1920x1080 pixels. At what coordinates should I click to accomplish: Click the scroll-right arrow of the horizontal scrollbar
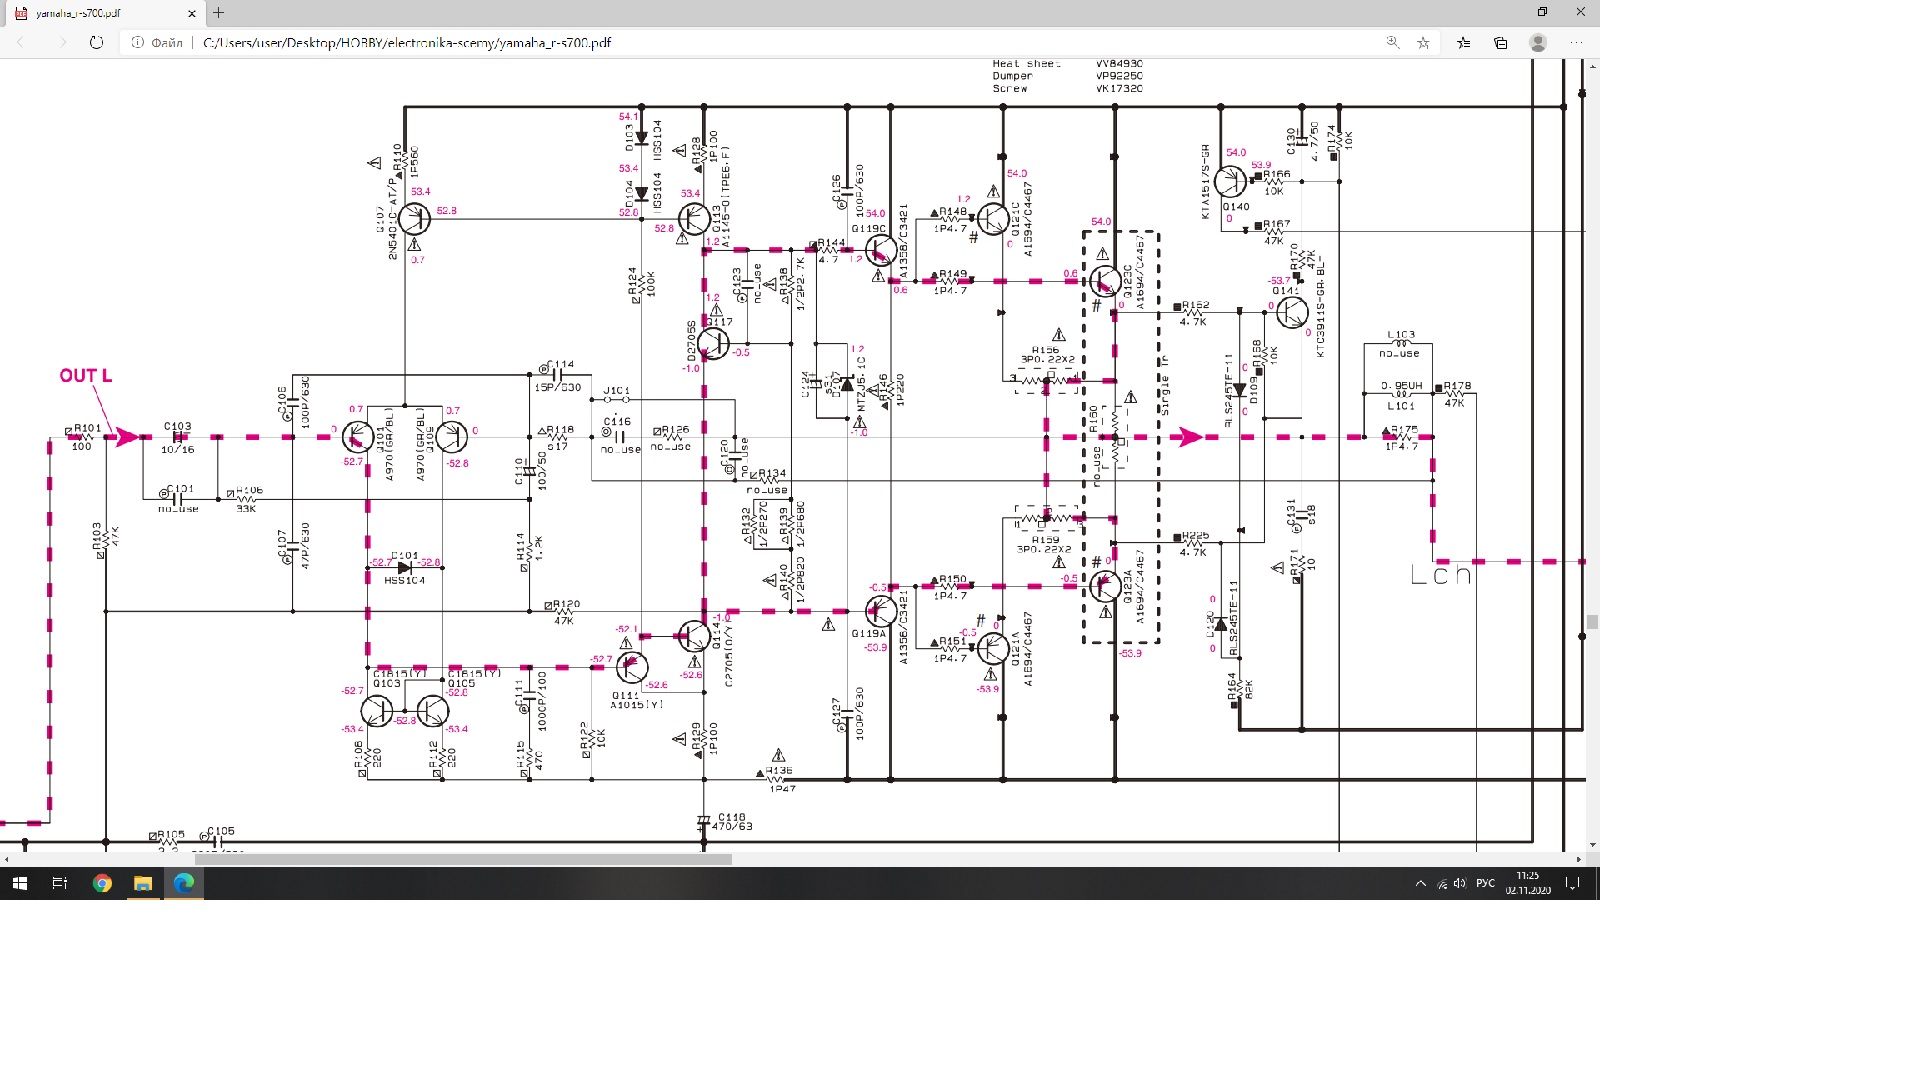coord(1579,859)
